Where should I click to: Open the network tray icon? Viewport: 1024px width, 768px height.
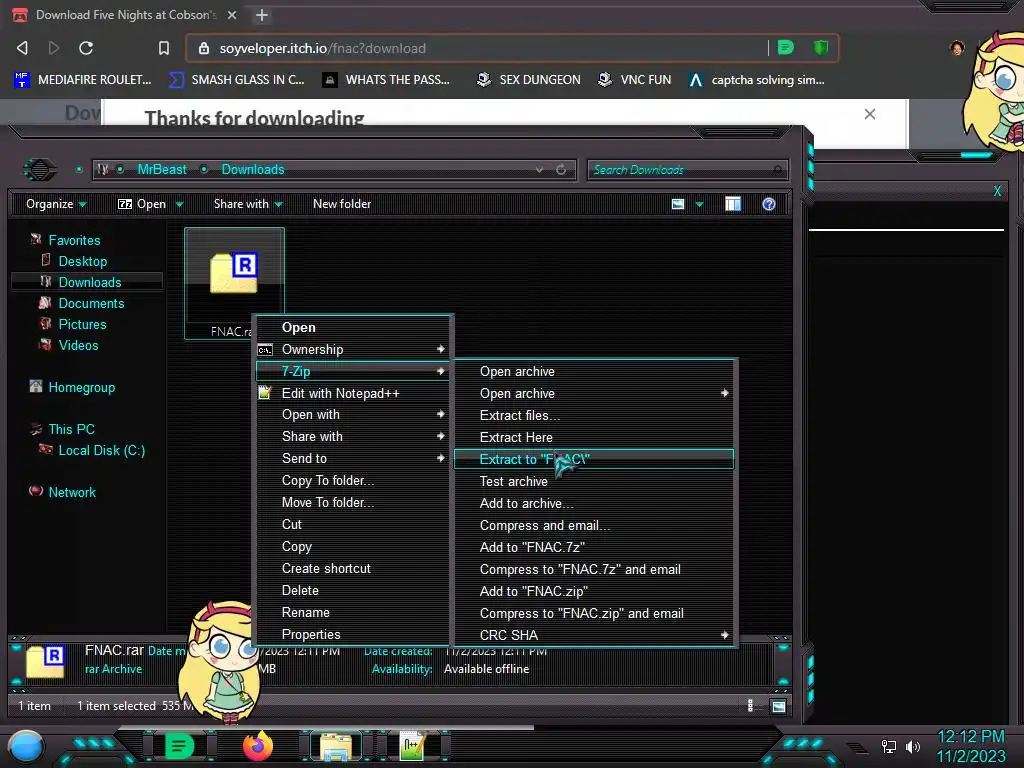(888, 746)
